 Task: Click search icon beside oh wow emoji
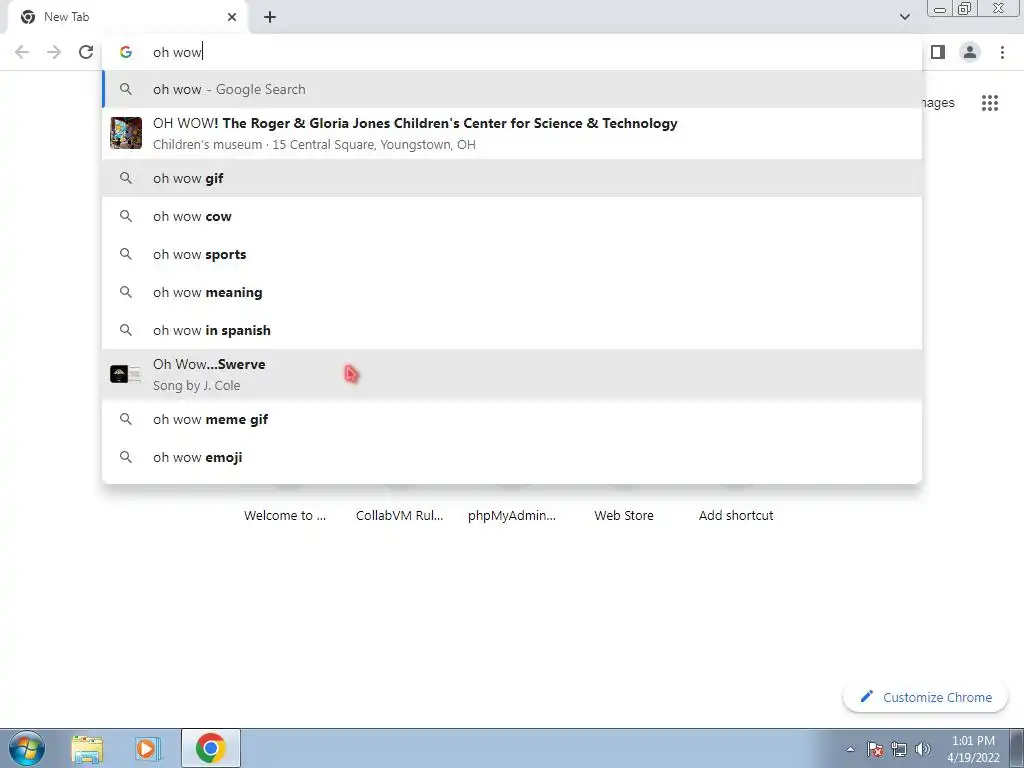pyautogui.click(x=126, y=457)
